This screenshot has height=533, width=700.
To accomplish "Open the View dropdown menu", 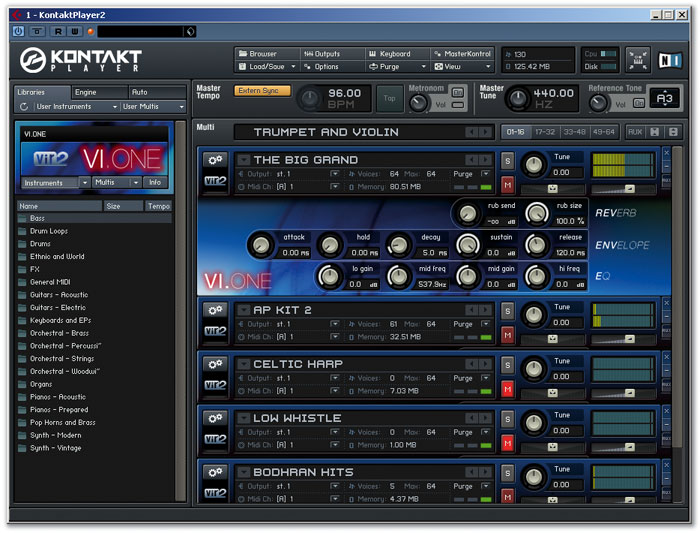I will point(462,67).
